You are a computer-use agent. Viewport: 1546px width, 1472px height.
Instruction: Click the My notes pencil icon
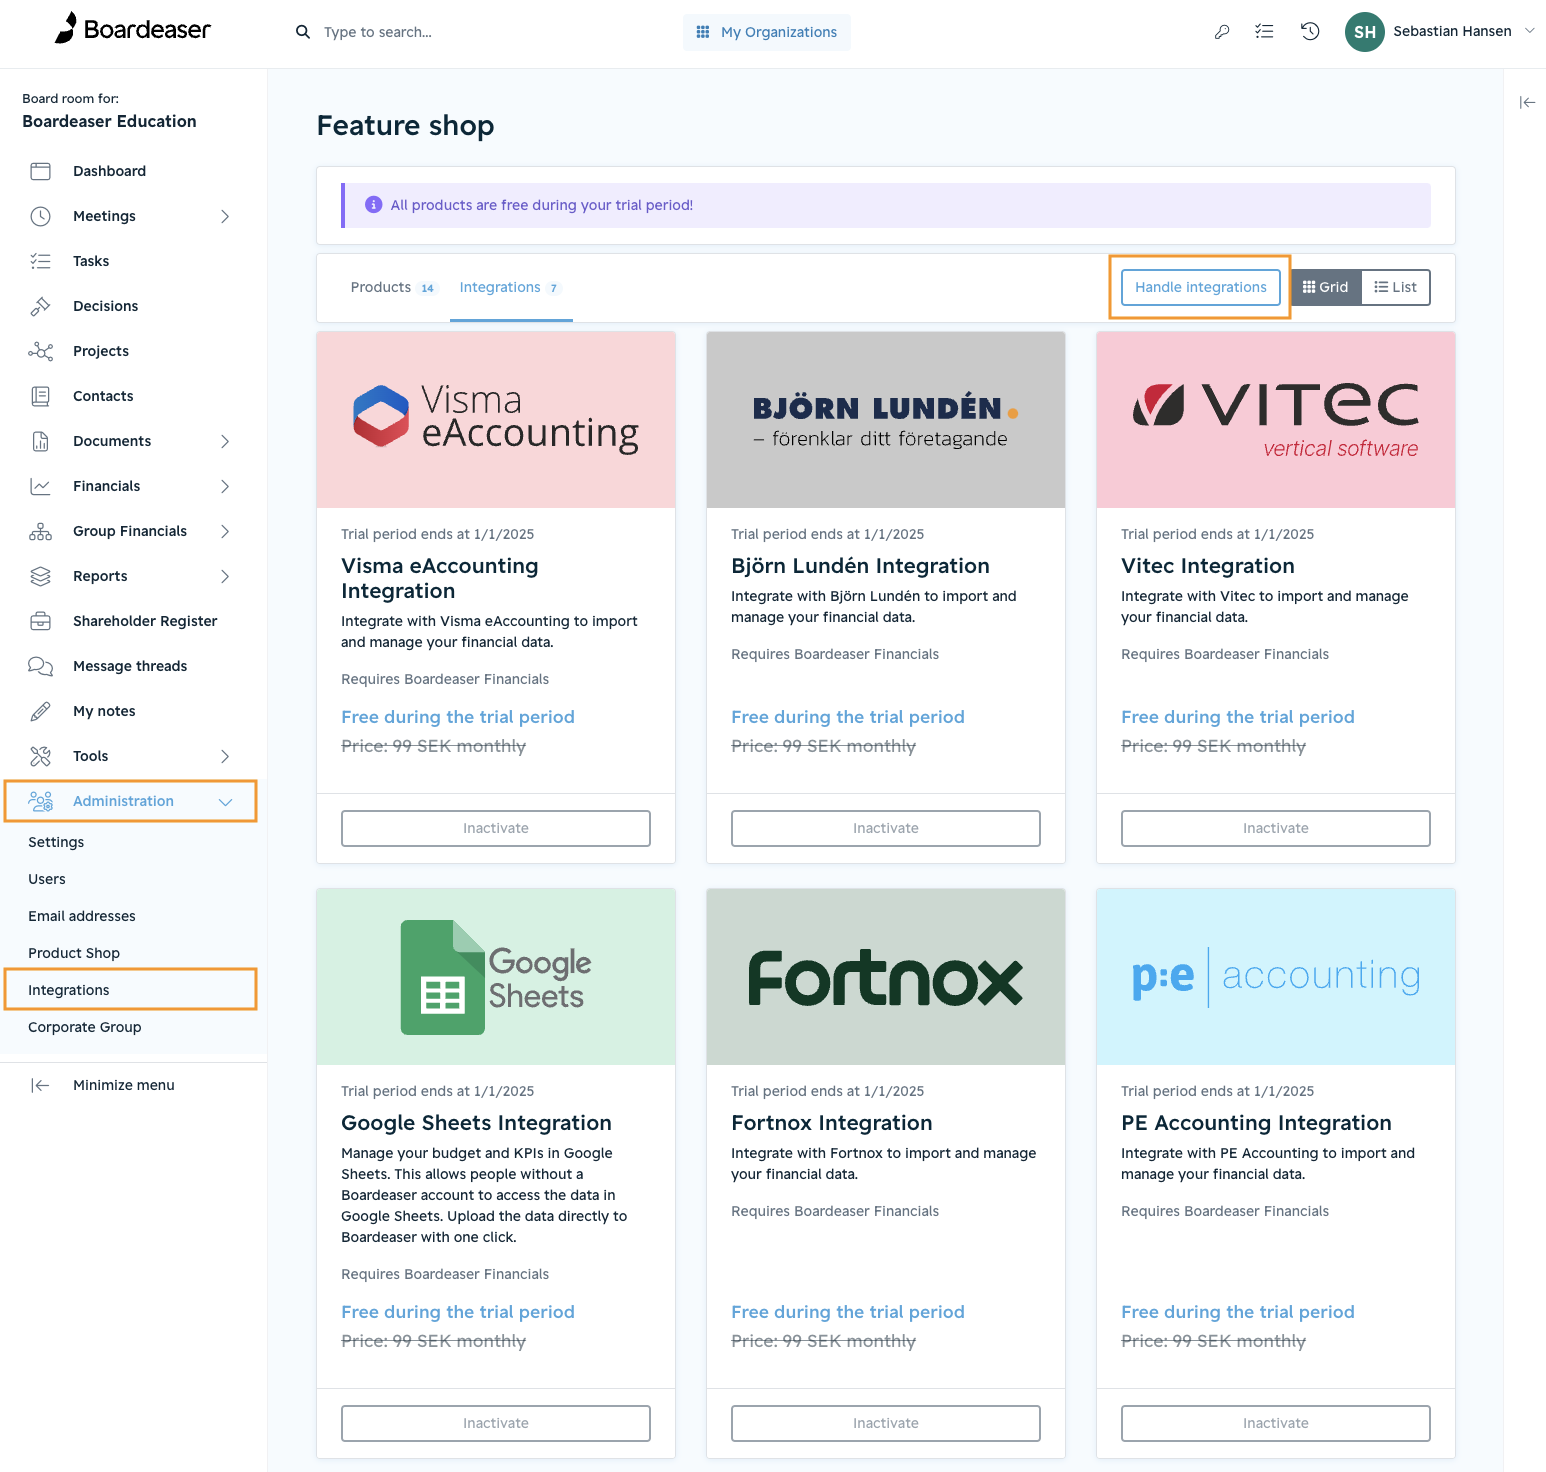(x=40, y=711)
